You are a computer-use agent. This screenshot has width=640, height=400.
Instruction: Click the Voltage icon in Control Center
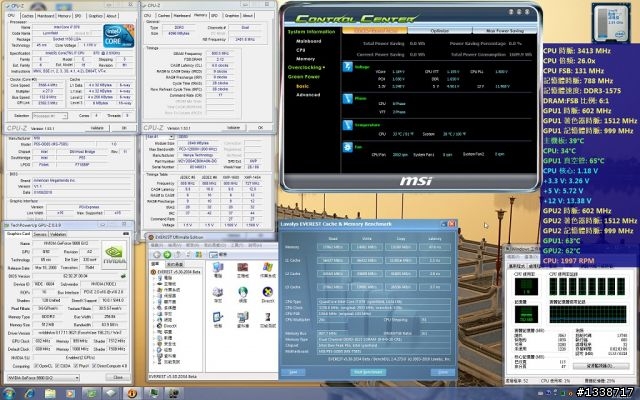pos(347,67)
